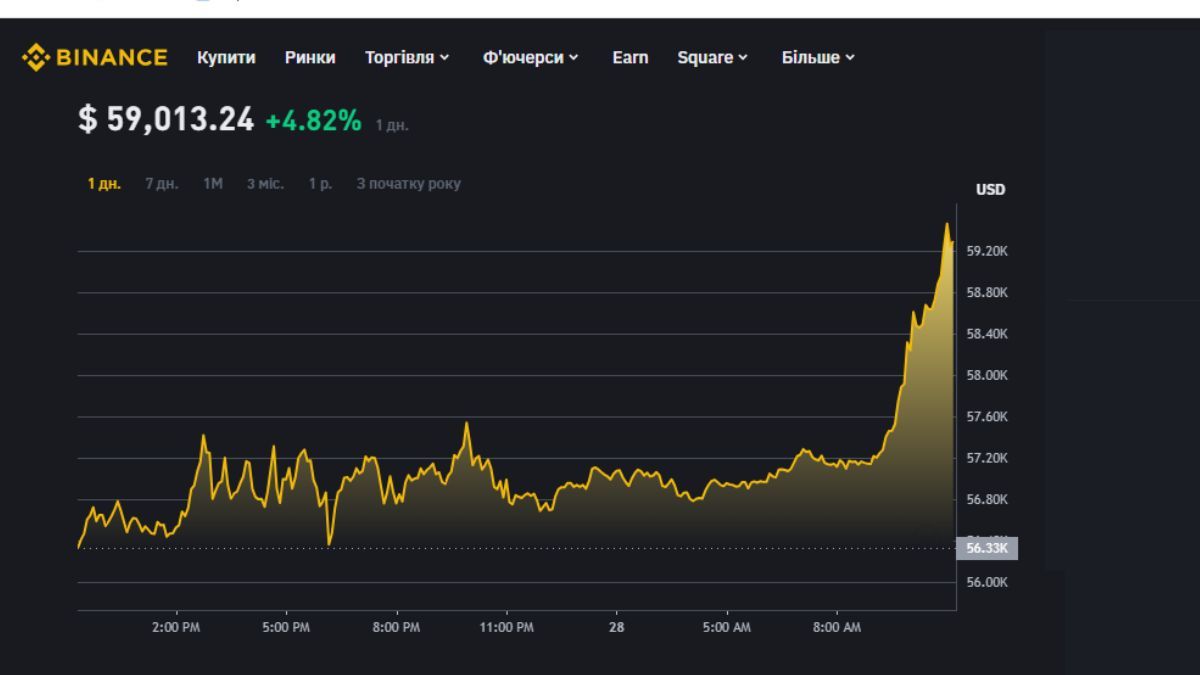The height and width of the screenshot is (675, 1200).
Task: Select the active 1 дн. time filter
Action: tap(105, 184)
